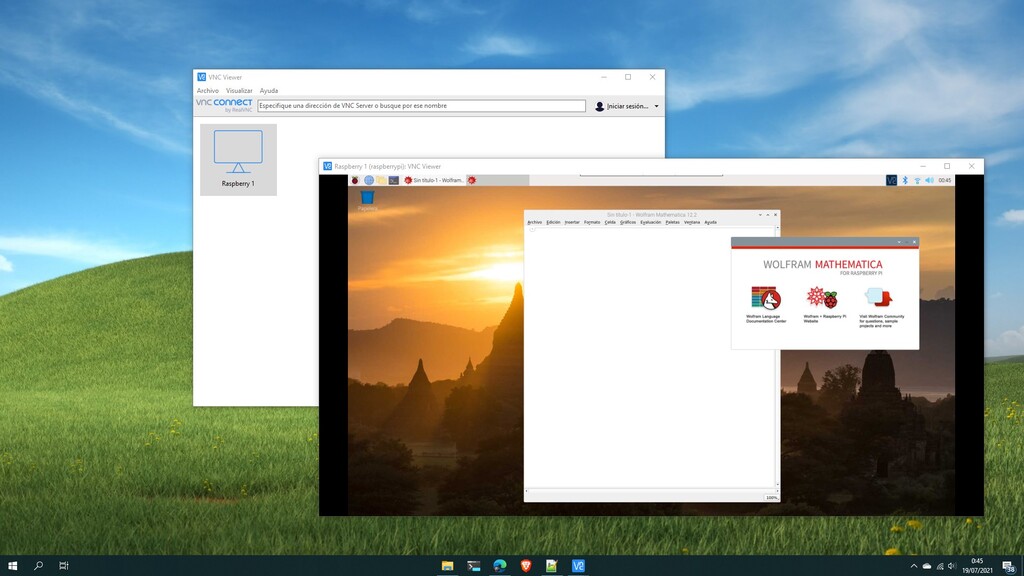The width and height of the screenshot is (1024, 576).
Task: Expand hidden icons in the Windows system tray
Action: pyautogui.click(x=912, y=565)
